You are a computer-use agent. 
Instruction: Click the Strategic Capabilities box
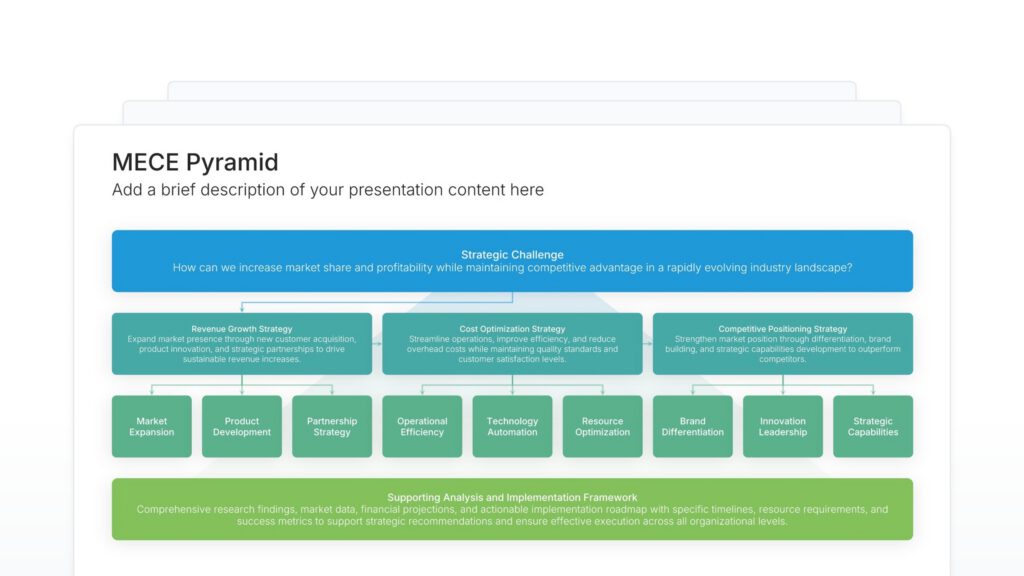873,427
